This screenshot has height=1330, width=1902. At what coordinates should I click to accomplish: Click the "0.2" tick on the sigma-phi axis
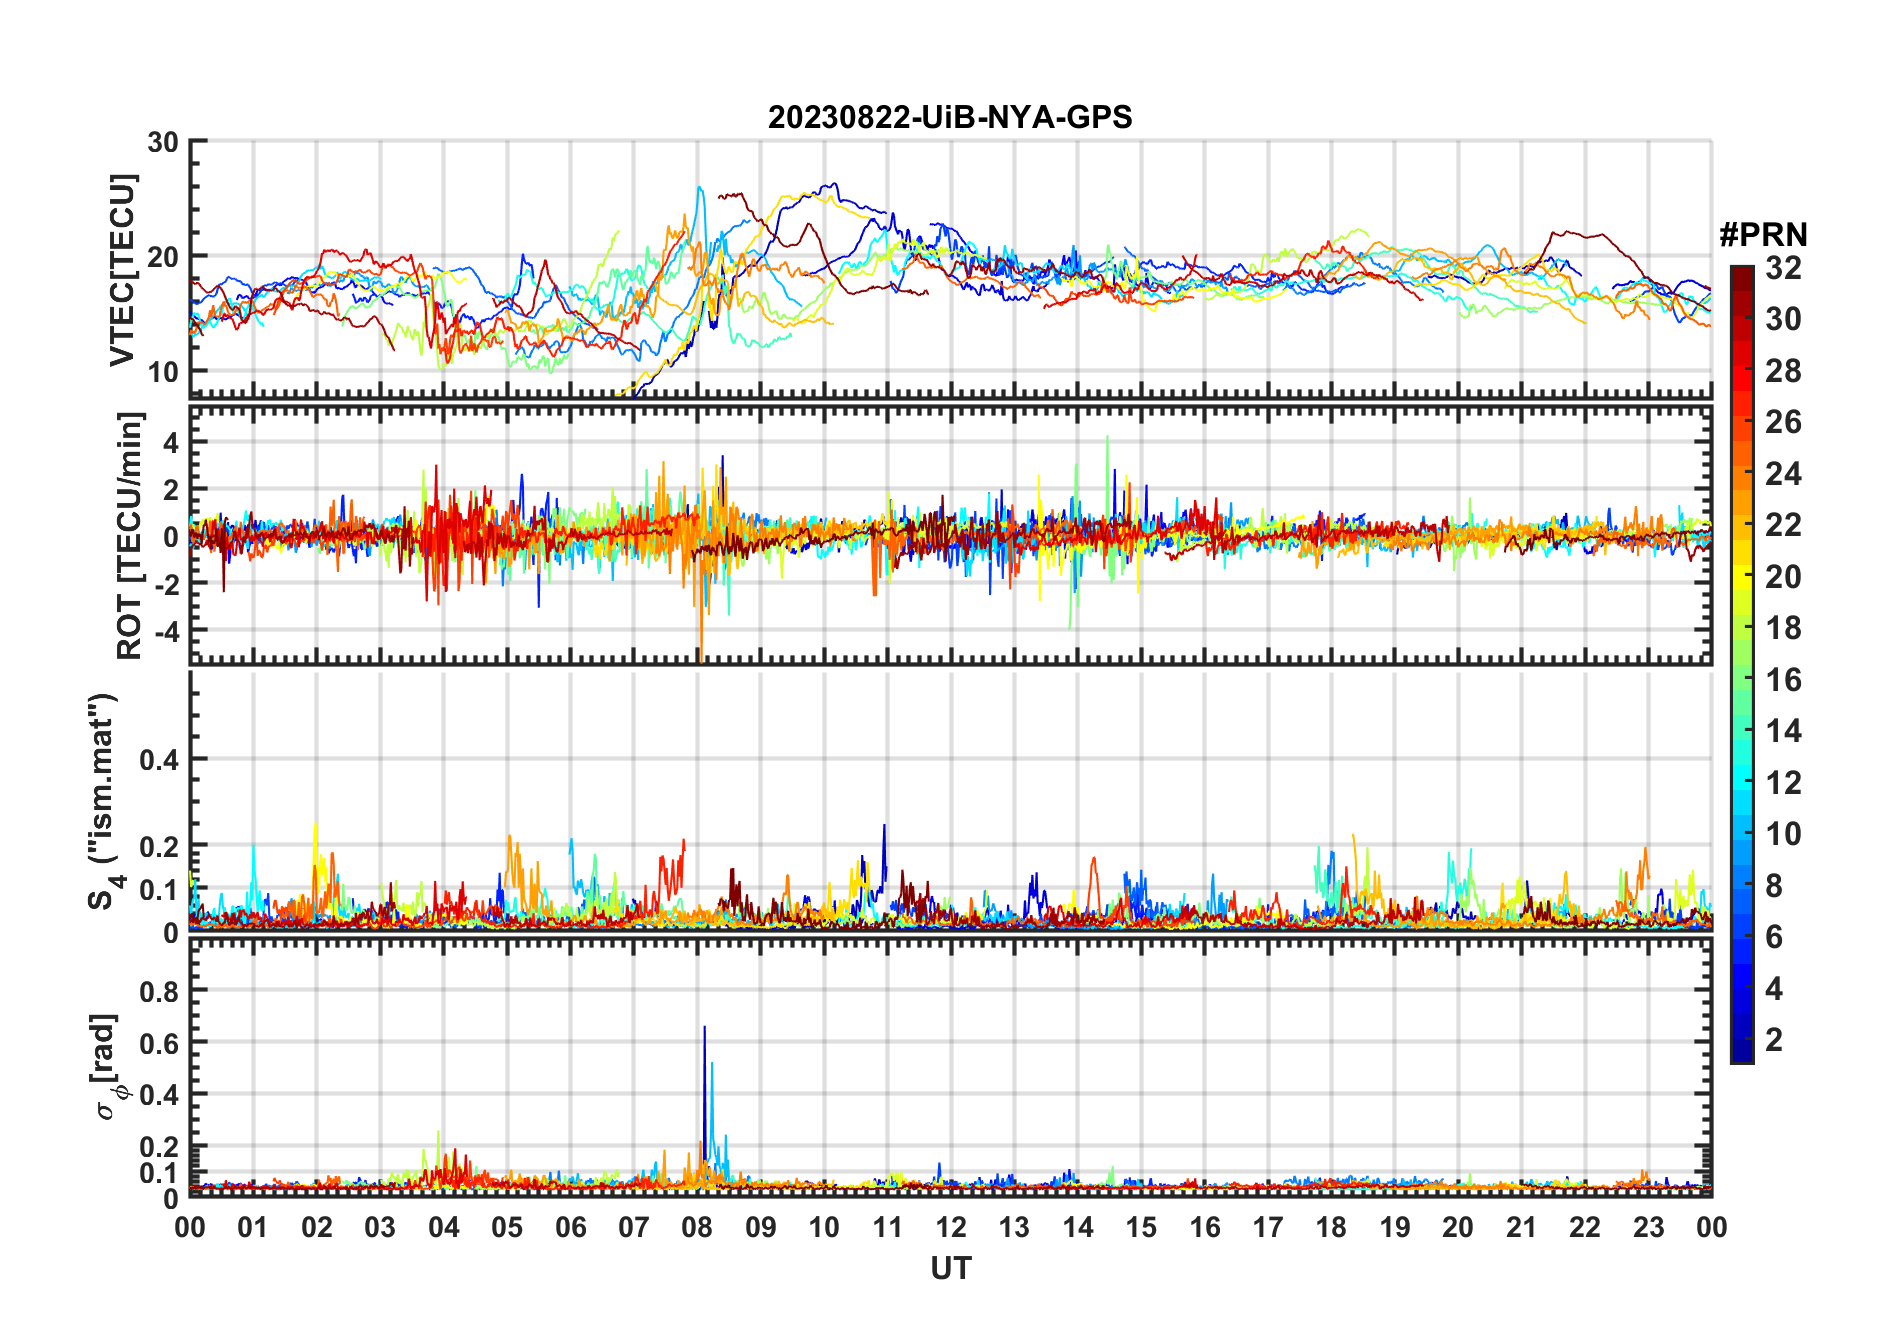pos(159,1147)
